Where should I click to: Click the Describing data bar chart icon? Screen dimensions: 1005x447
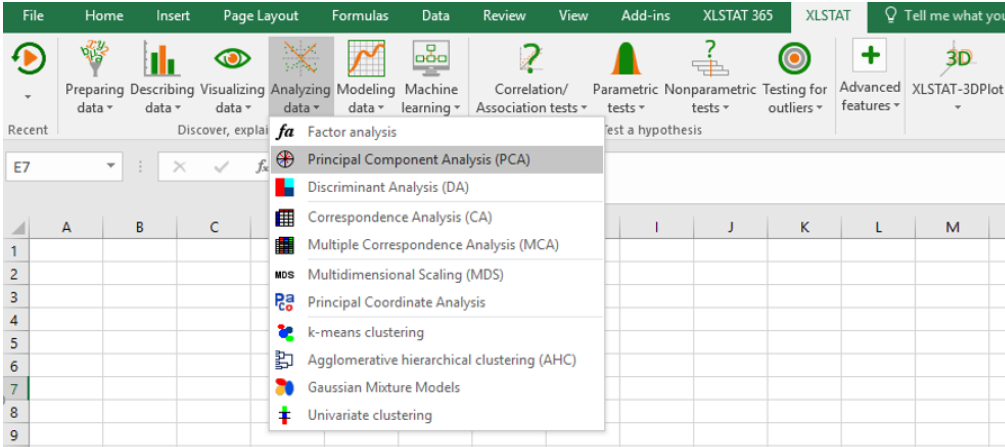[161, 60]
